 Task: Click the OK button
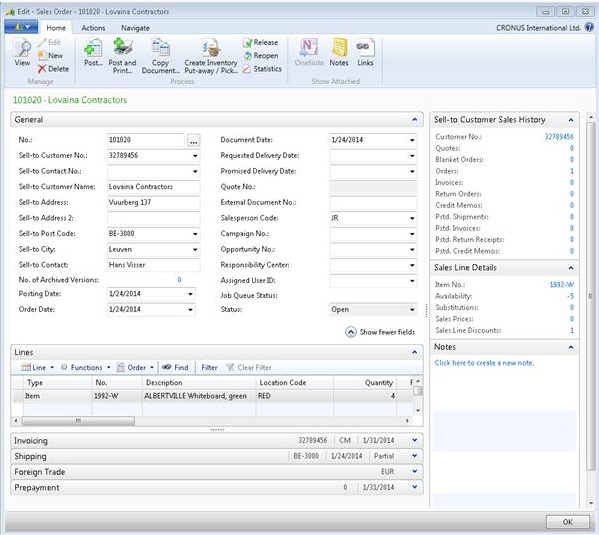coord(568,522)
